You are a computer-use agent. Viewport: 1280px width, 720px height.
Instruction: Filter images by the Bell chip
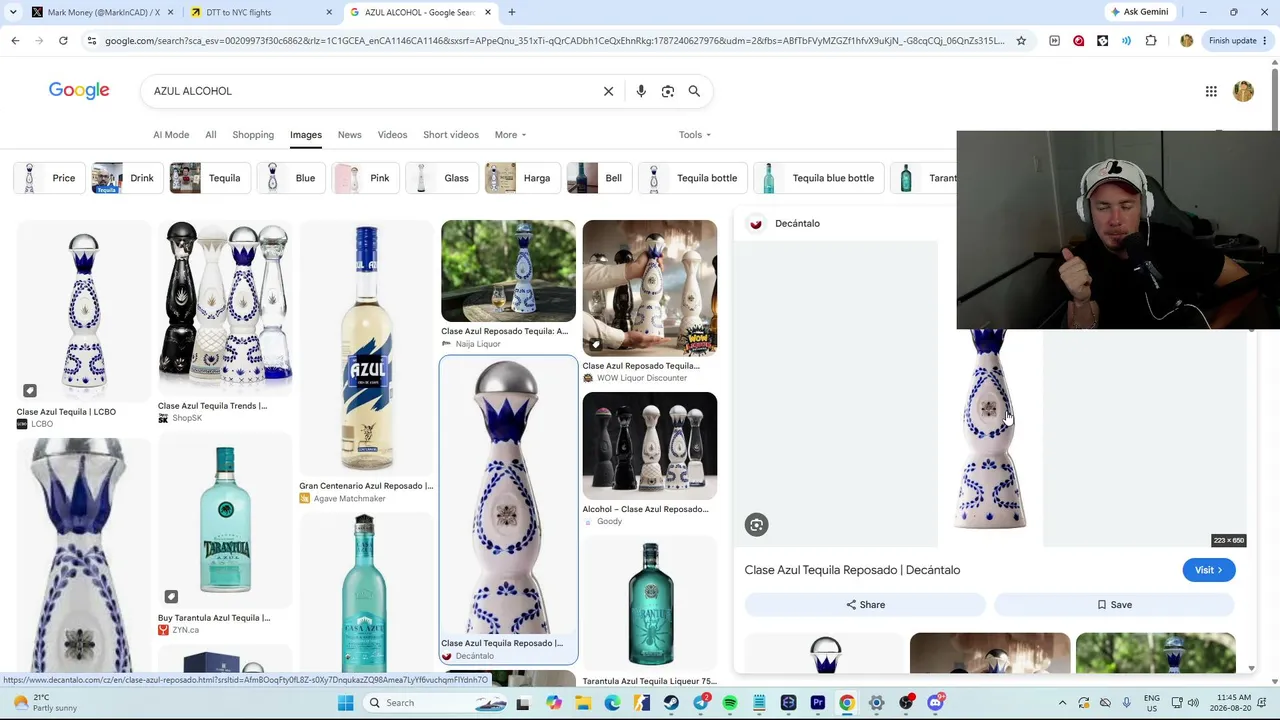pos(597,178)
